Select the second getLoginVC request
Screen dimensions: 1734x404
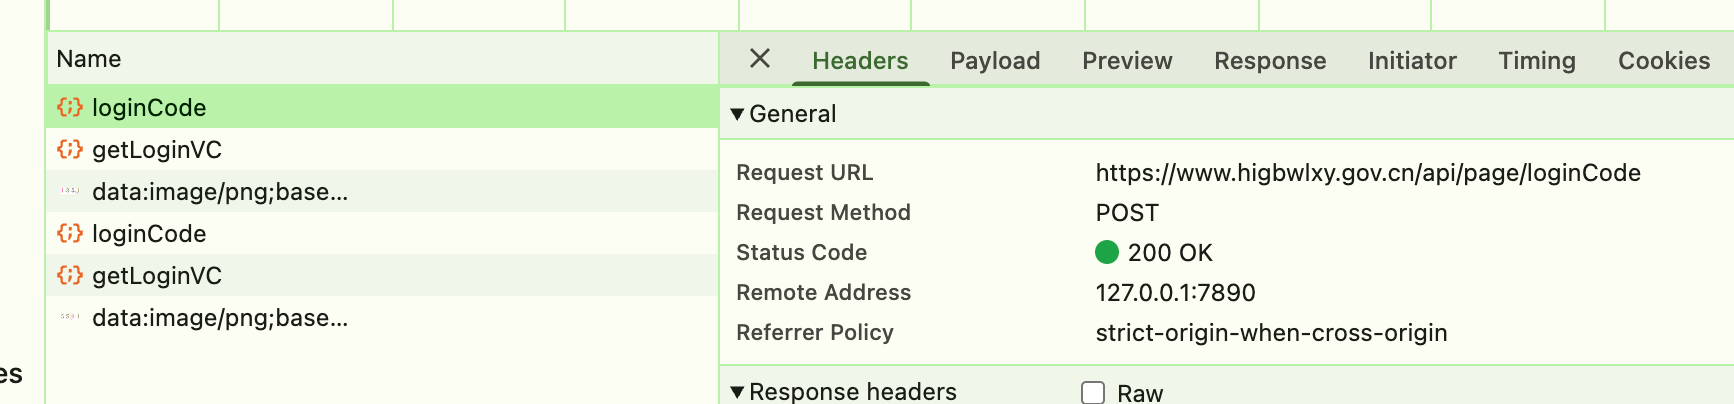157,276
